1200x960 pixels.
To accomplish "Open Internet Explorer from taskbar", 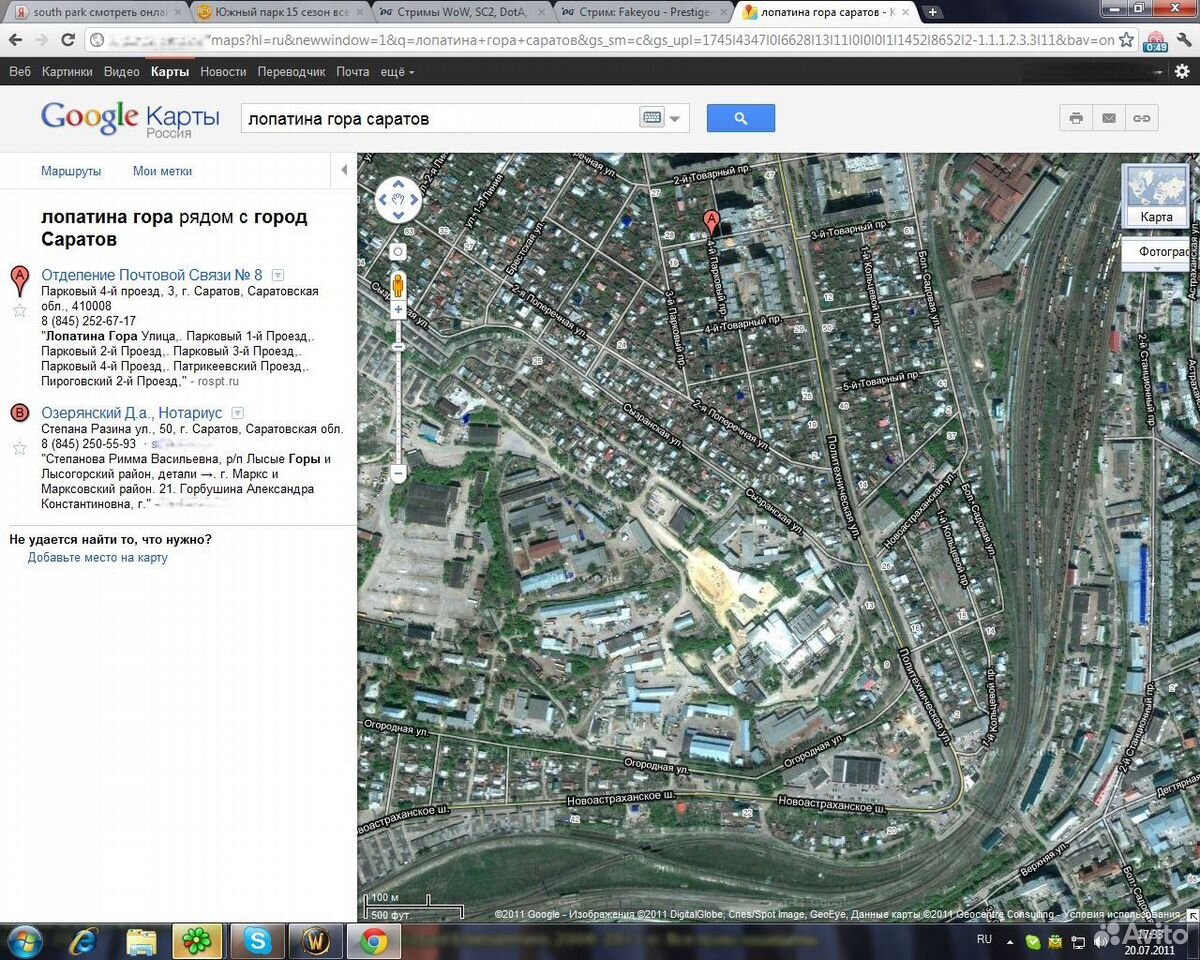I will tap(84, 941).
